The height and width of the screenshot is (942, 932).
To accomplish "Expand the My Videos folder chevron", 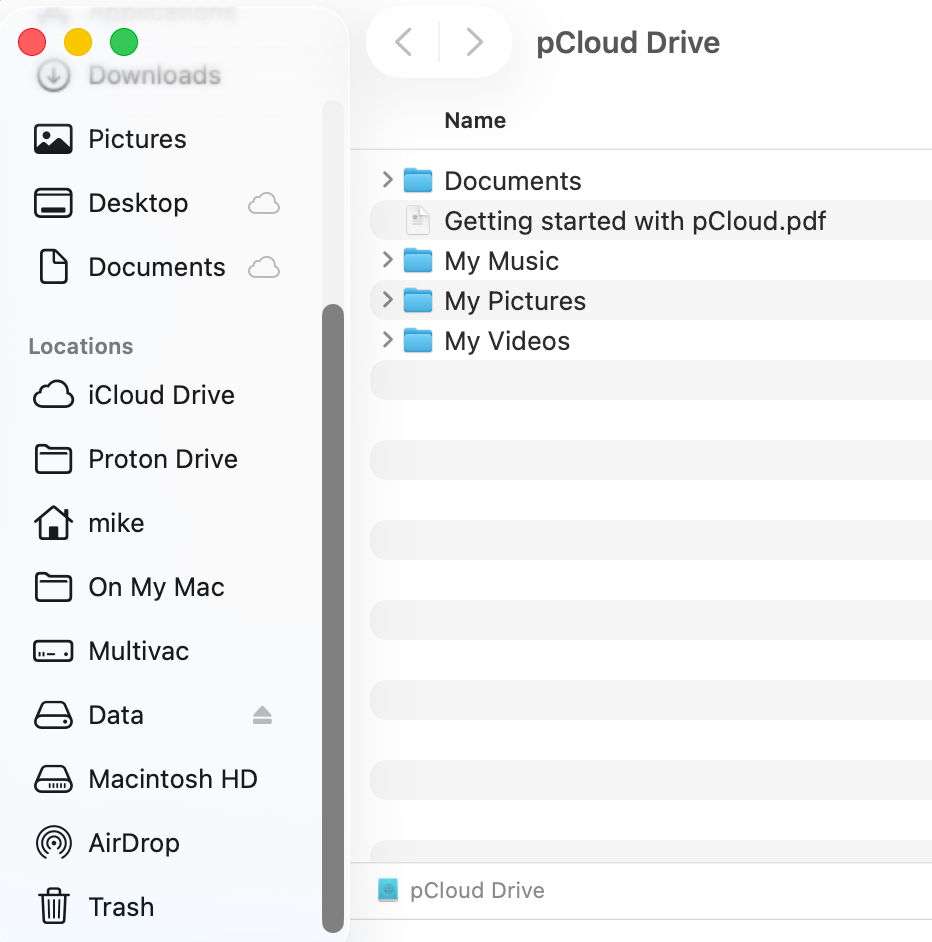I will (388, 339).
